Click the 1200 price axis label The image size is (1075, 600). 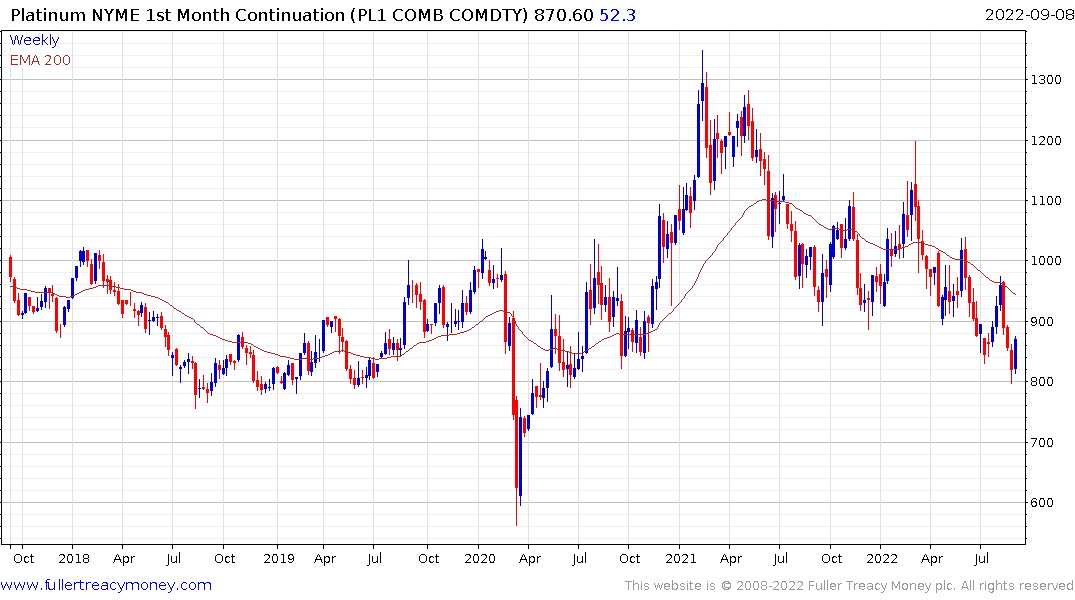pyautogui.click(x=1046, y=141)
